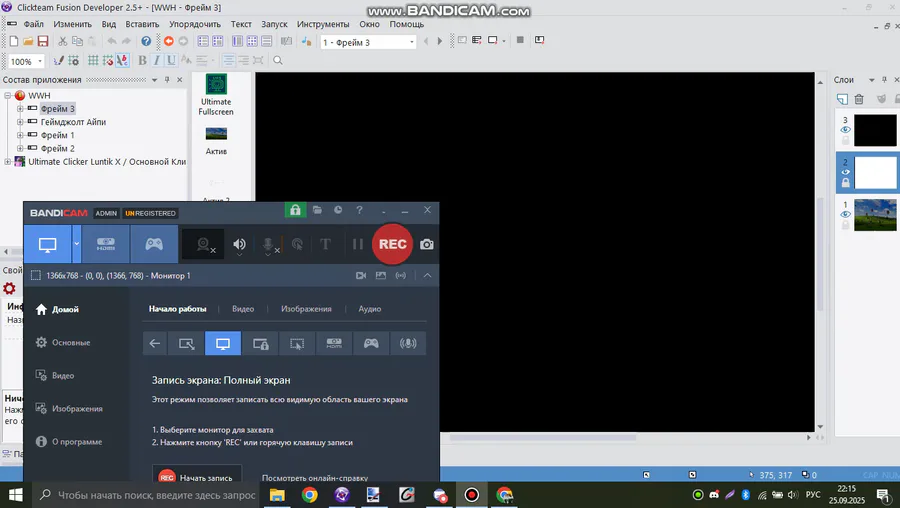This screenshot has width=900, height=508.
Task: Open Bandicam help question mark
Action: pyautogui.click(x=359, y=210)
